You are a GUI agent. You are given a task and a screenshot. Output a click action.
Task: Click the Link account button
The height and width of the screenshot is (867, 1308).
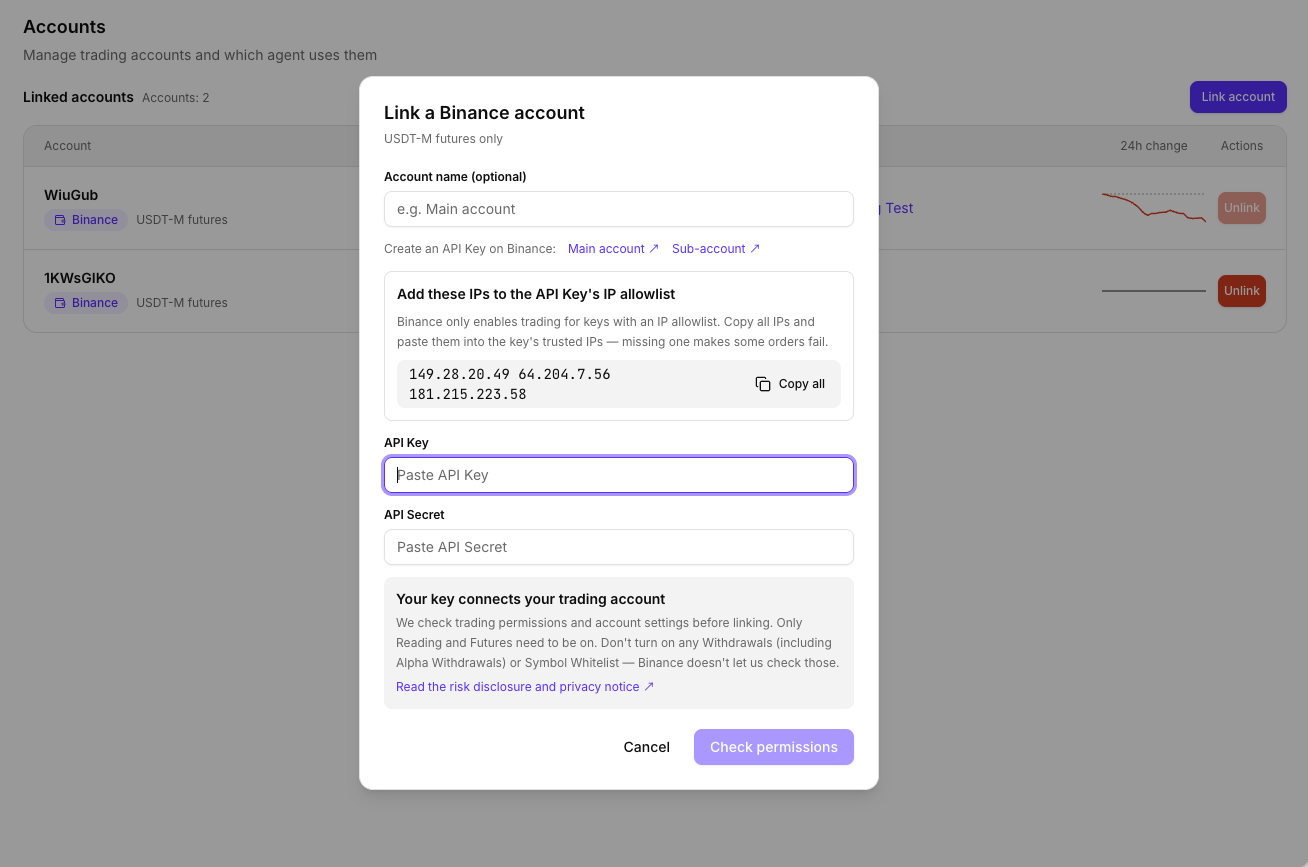pos(1238,97)
